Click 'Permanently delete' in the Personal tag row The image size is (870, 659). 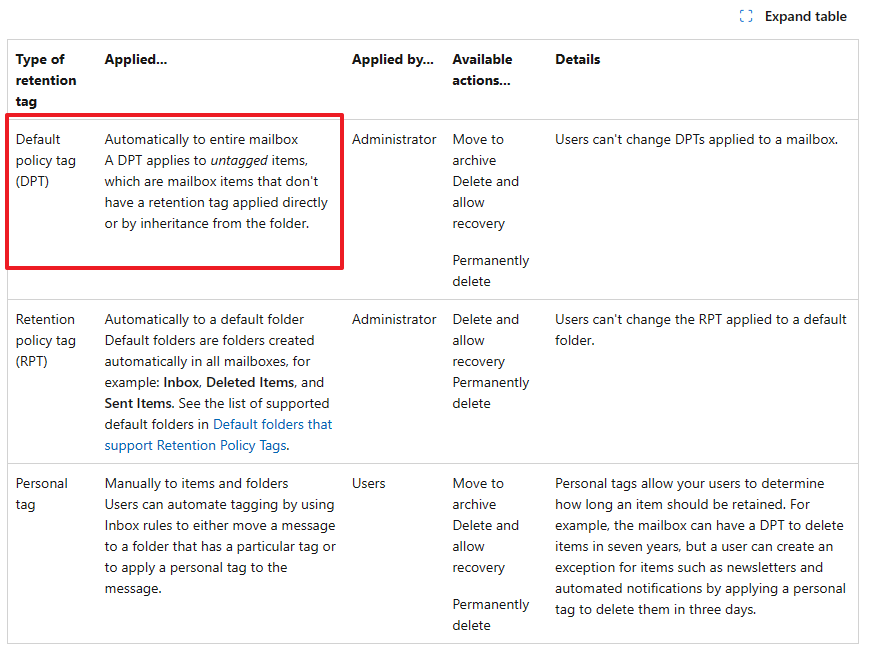pos(490,615)
